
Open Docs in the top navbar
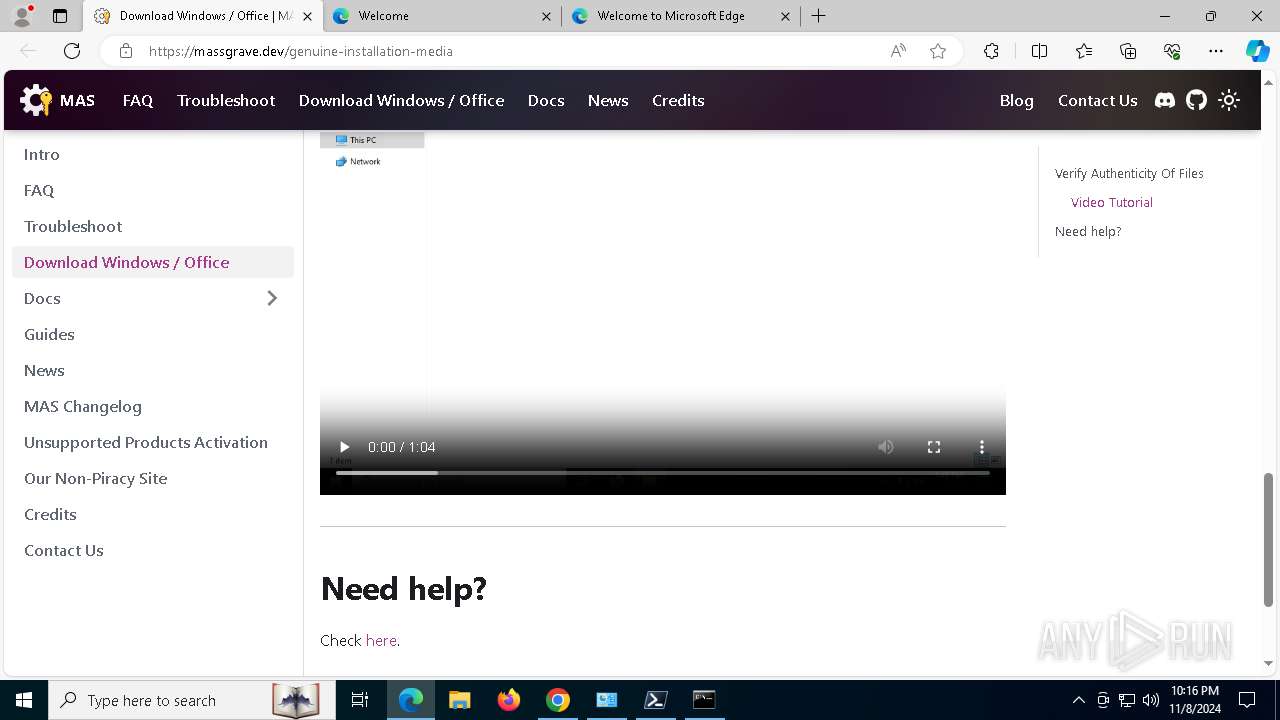click(x=546, y=100)
